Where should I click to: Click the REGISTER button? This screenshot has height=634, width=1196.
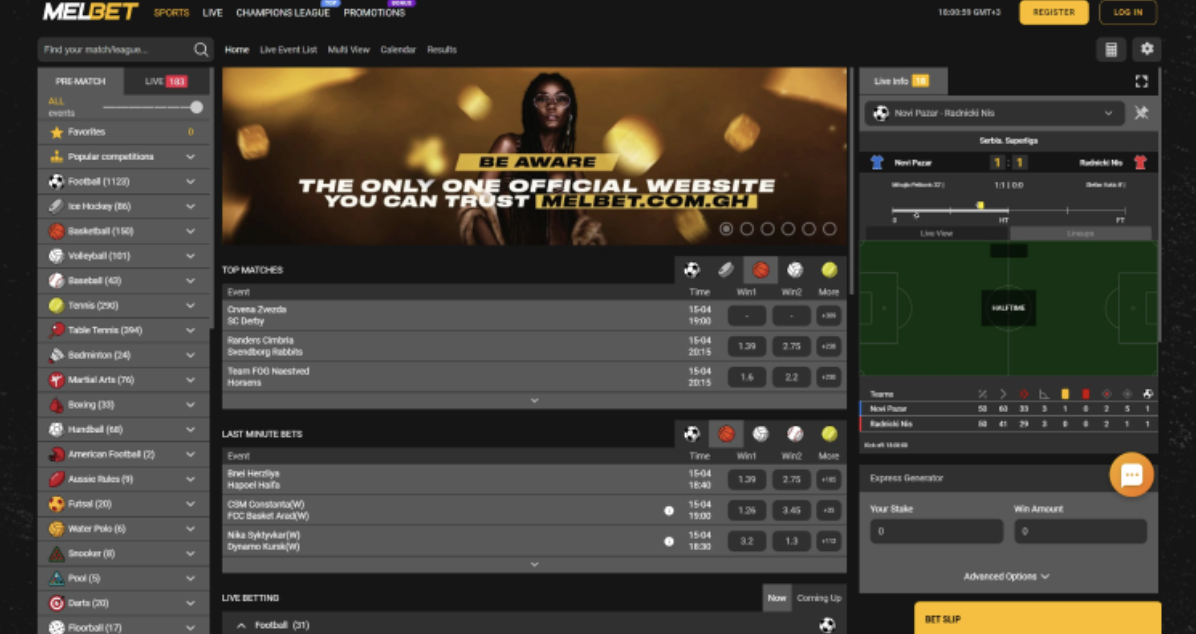[1054, 12]
